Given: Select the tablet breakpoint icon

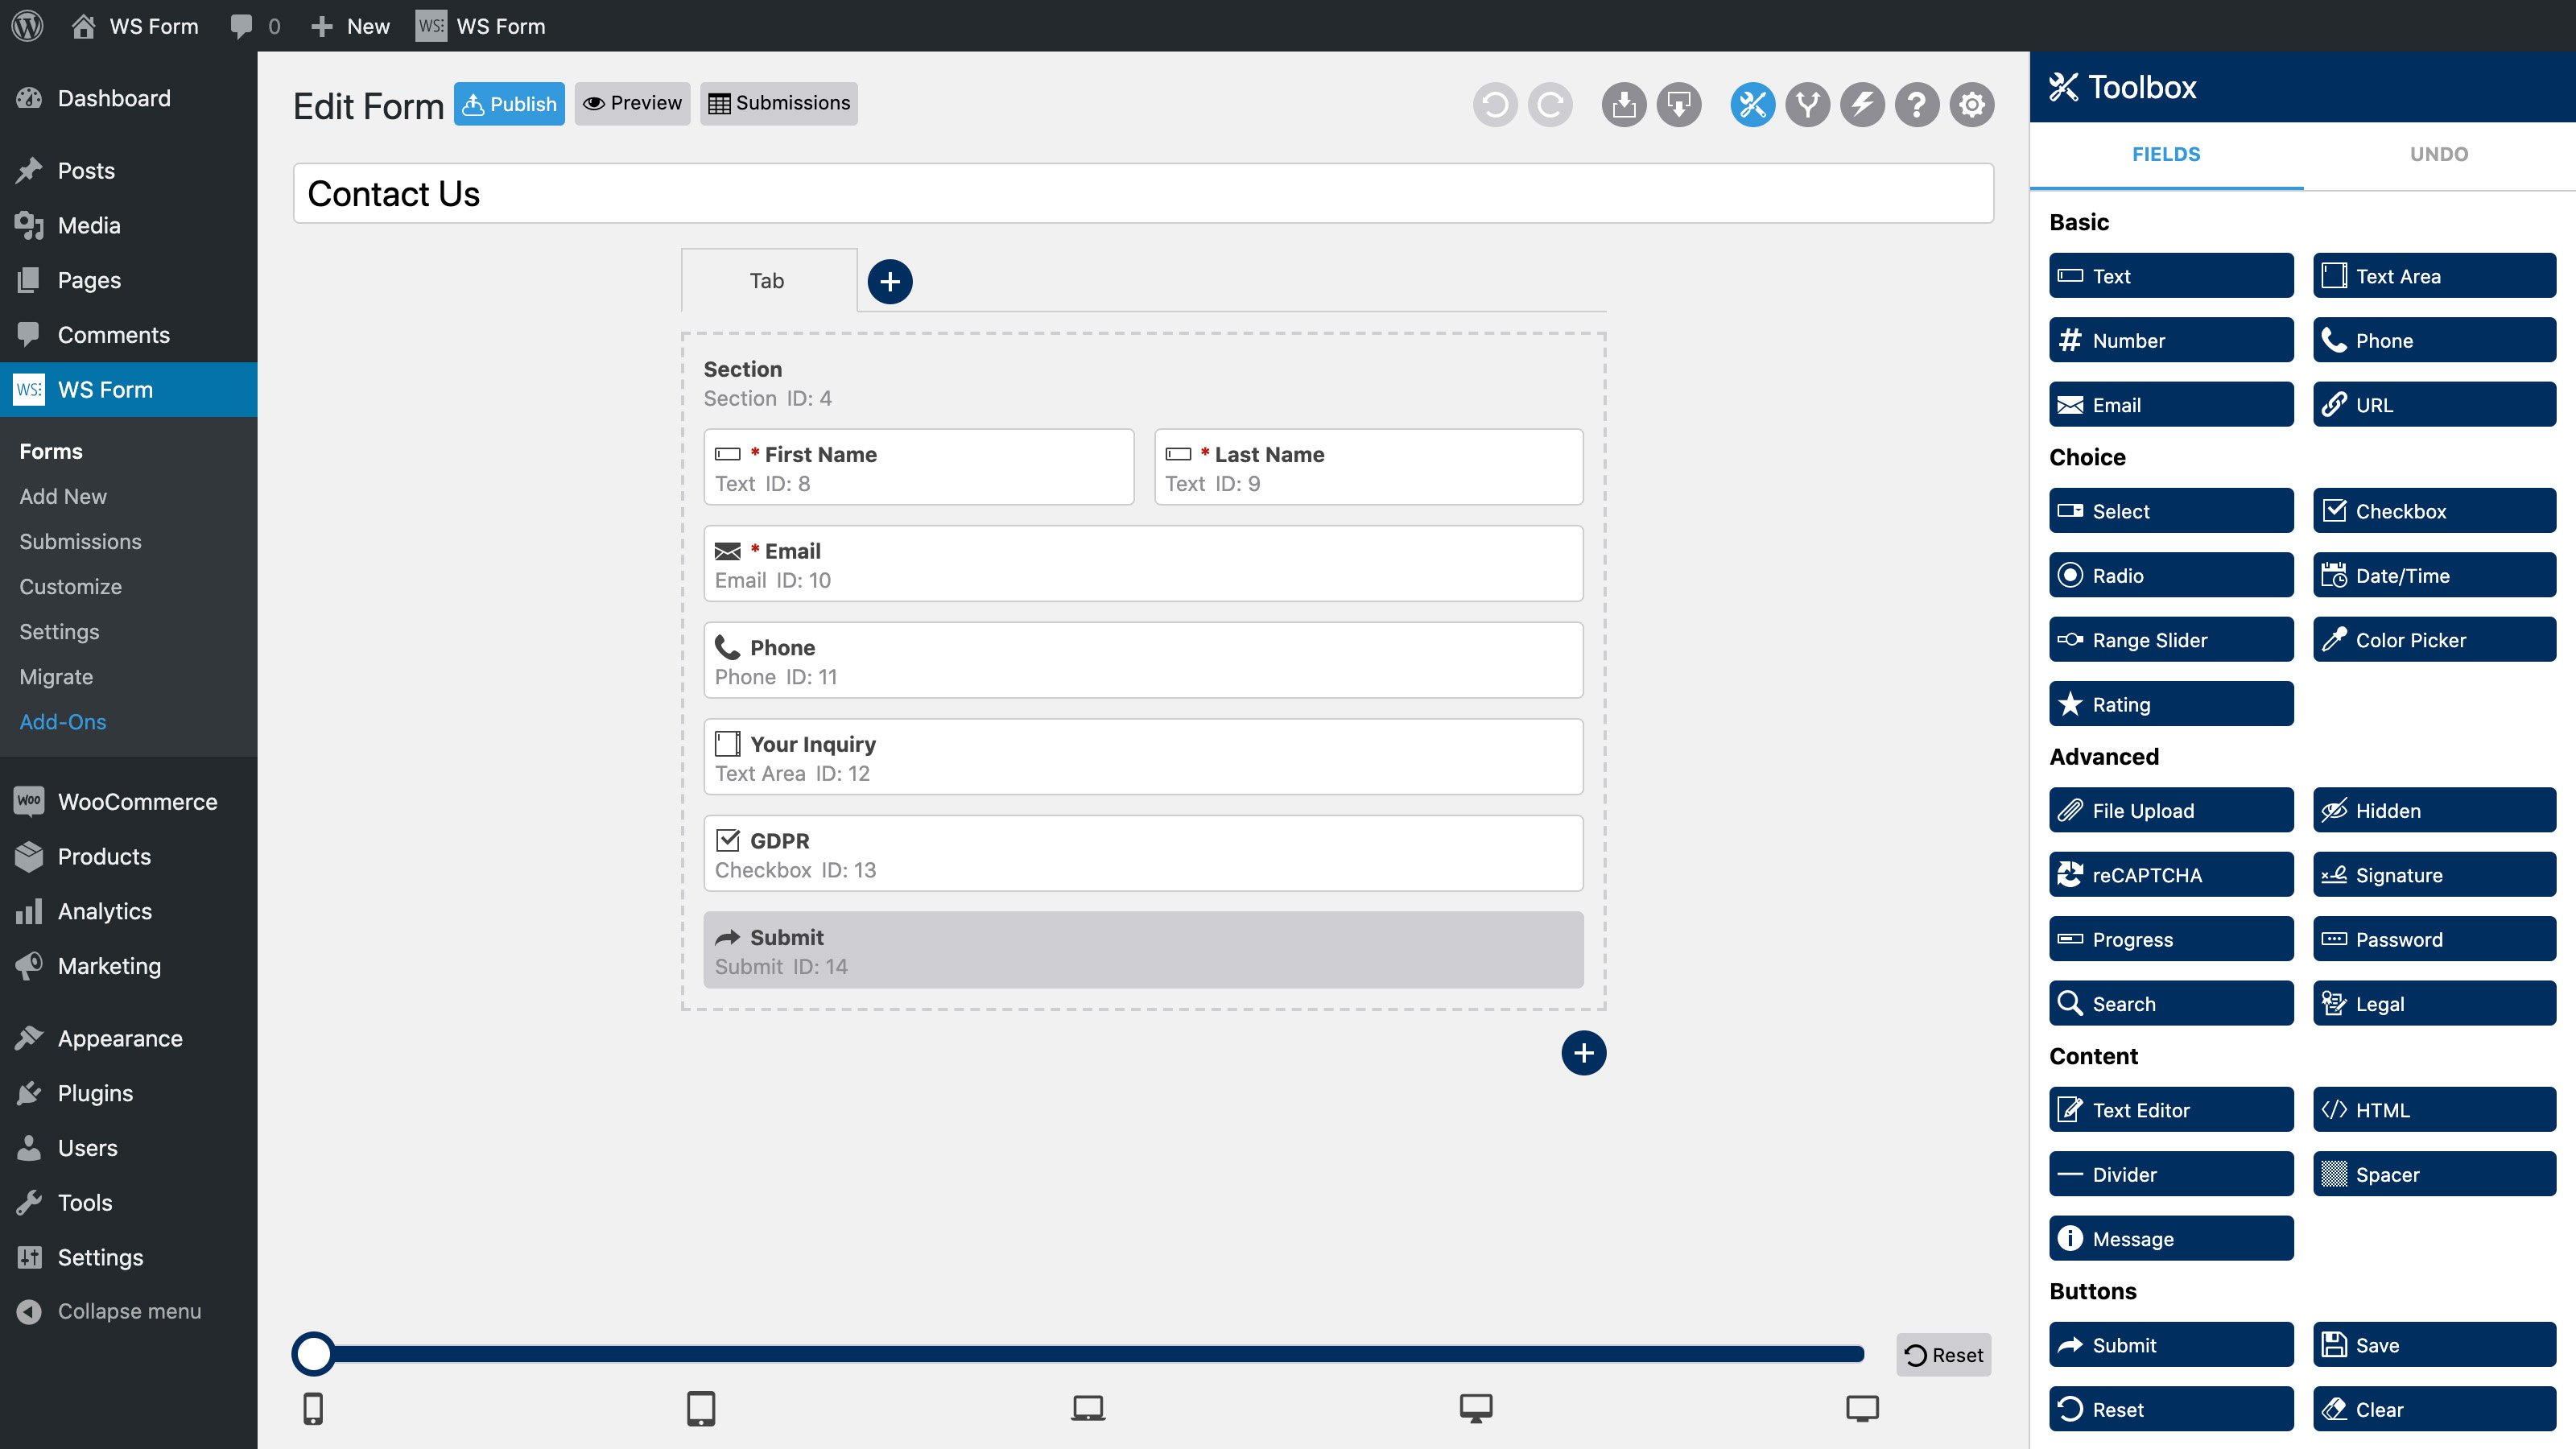Looking at the screenshot, I should 701,1408.
